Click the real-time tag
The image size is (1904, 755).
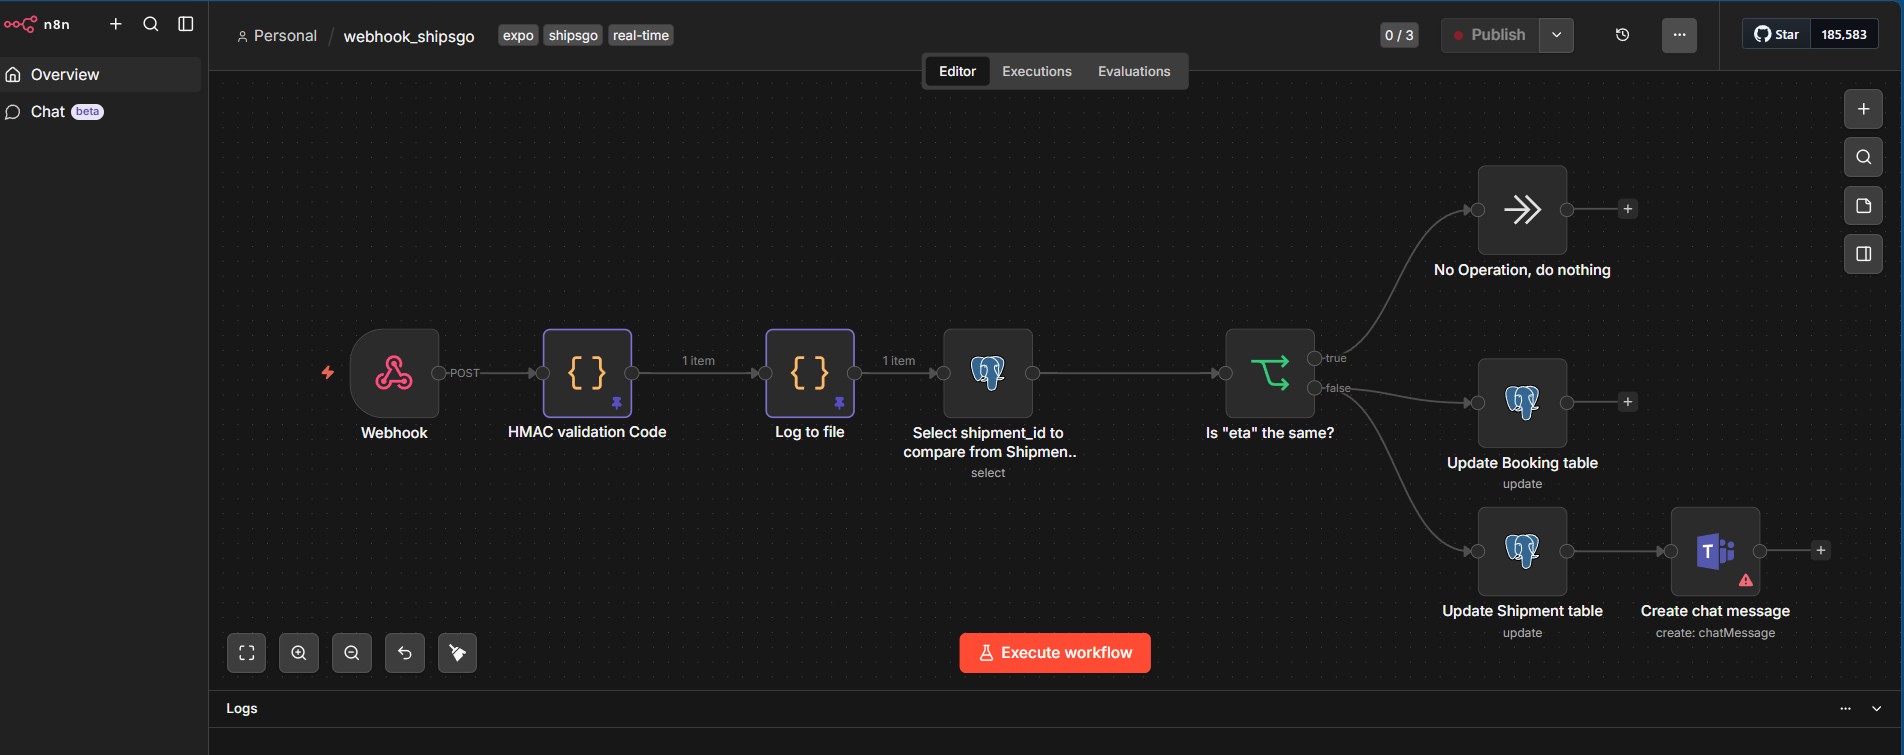pos(641,36)
